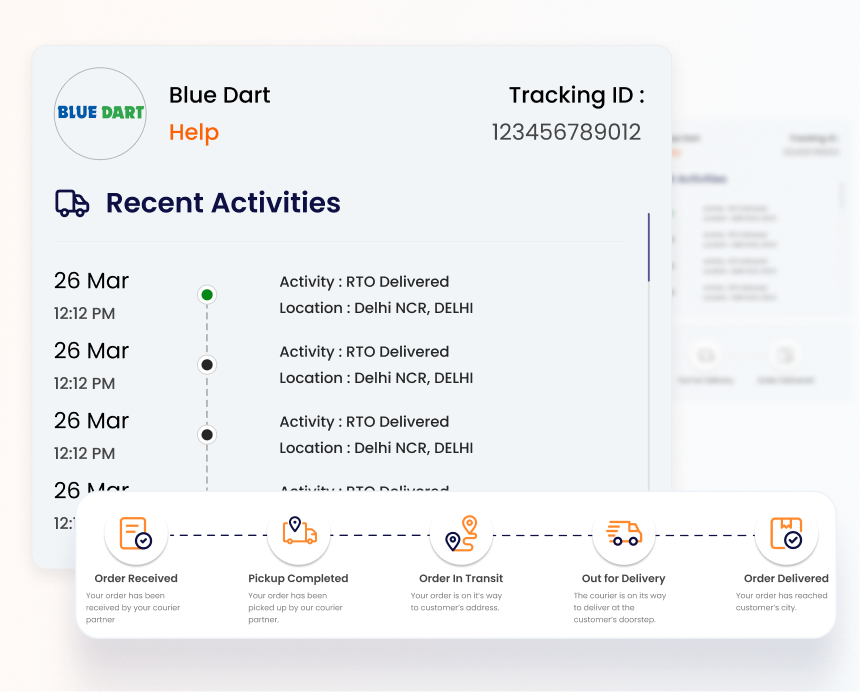Click the Recent Activities heading
Screen dimensions: 860x692
[223, 203]
